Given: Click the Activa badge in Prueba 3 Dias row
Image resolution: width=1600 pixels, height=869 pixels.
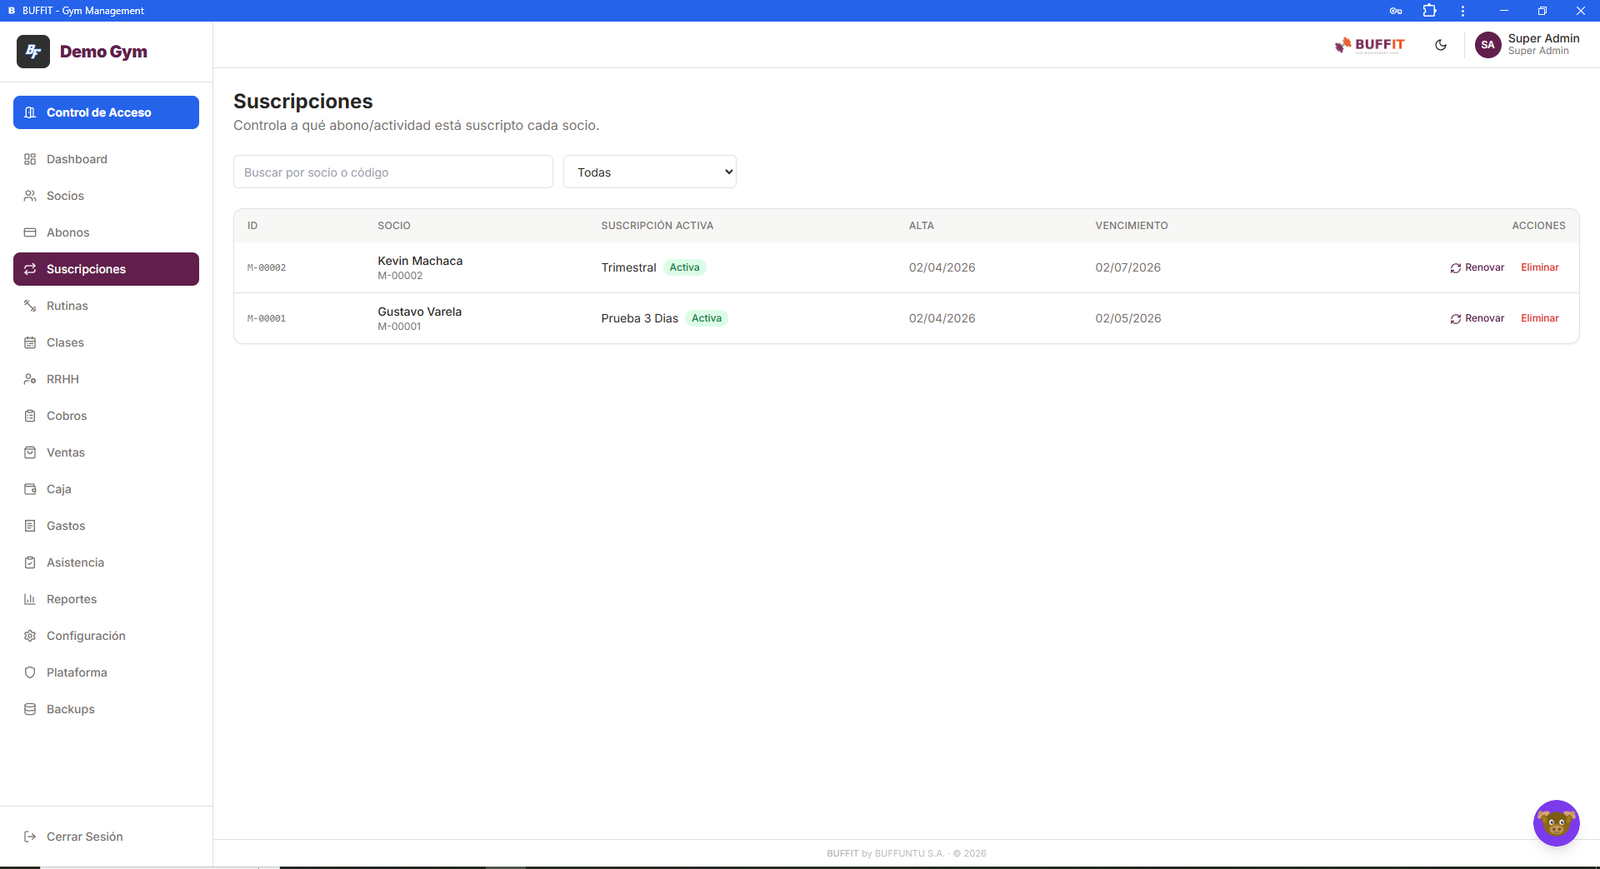Looking at the screenshot, I should click(707, 319).
